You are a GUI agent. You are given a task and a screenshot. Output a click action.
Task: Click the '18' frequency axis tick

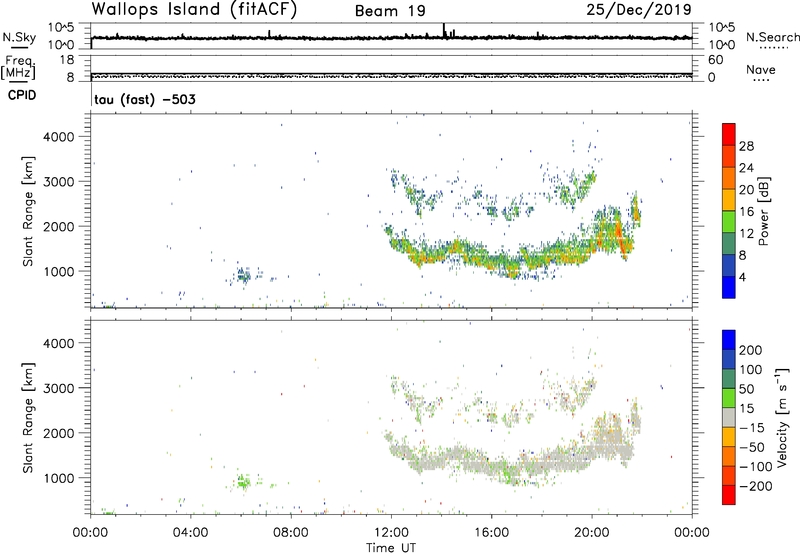point(67,60)
